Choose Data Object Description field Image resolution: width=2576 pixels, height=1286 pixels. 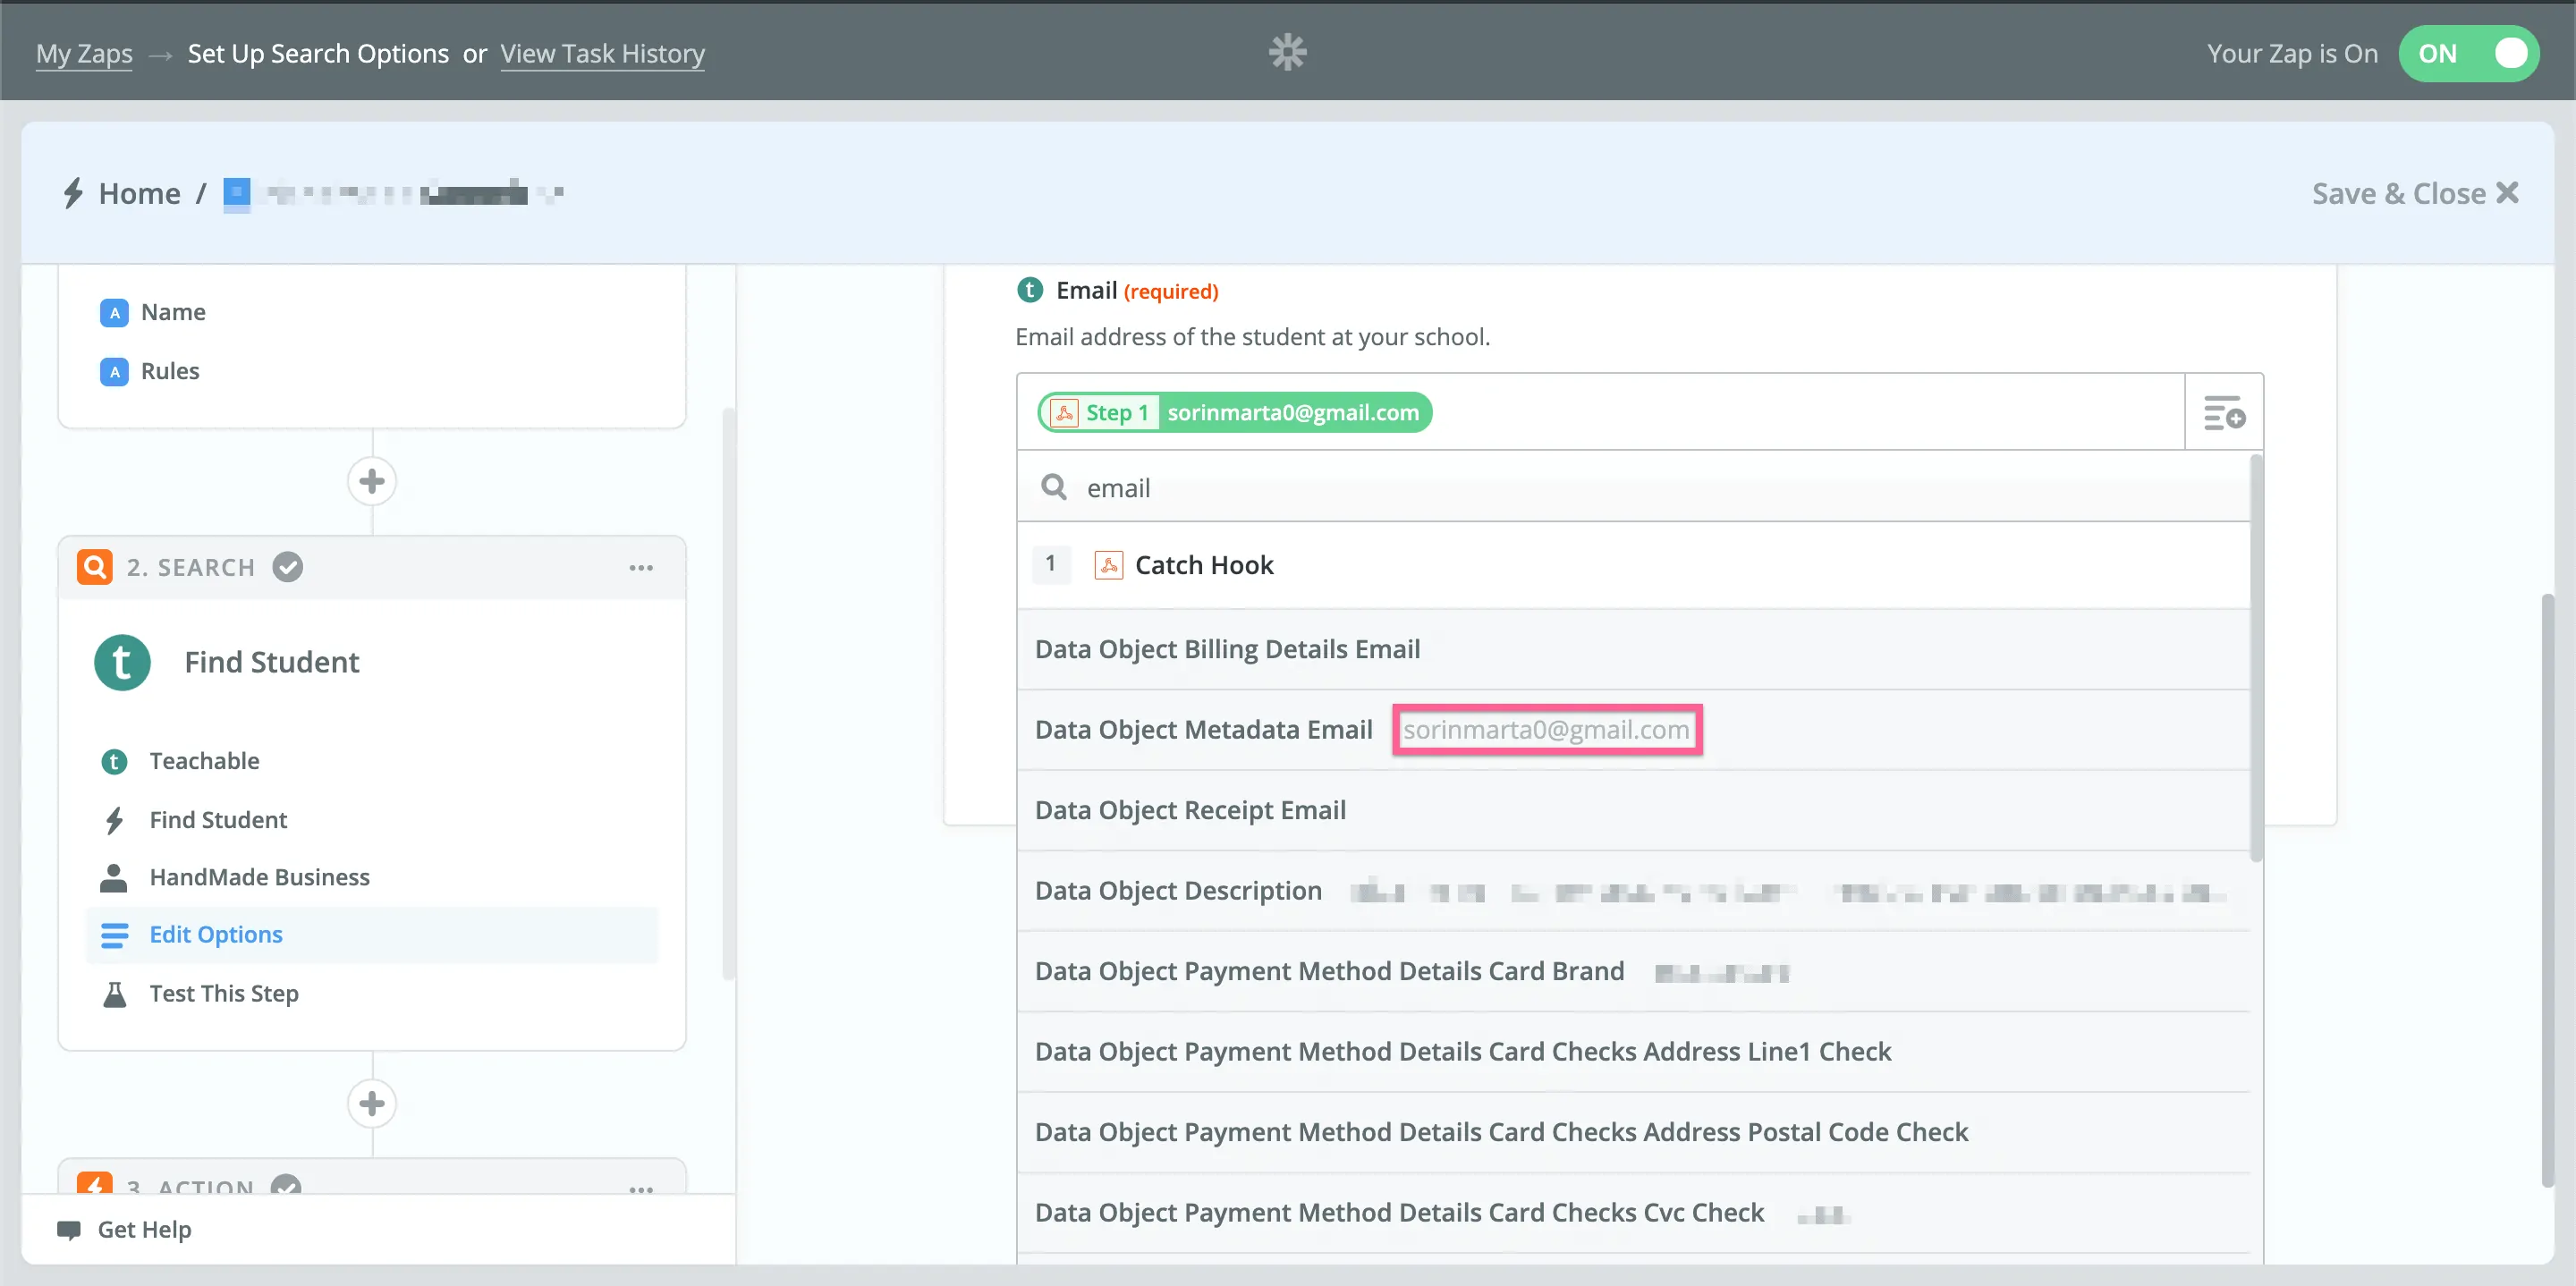pyautogui.click(x=1633, y=891)
